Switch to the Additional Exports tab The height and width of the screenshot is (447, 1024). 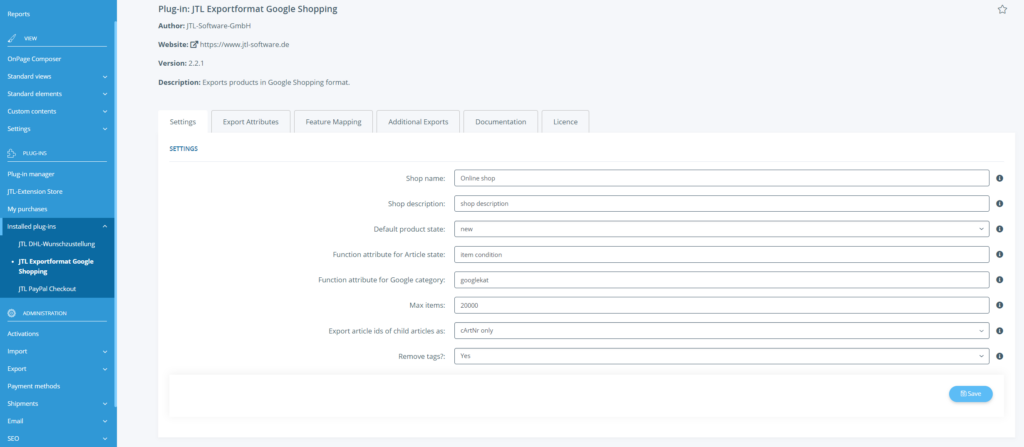pos(418,122)
